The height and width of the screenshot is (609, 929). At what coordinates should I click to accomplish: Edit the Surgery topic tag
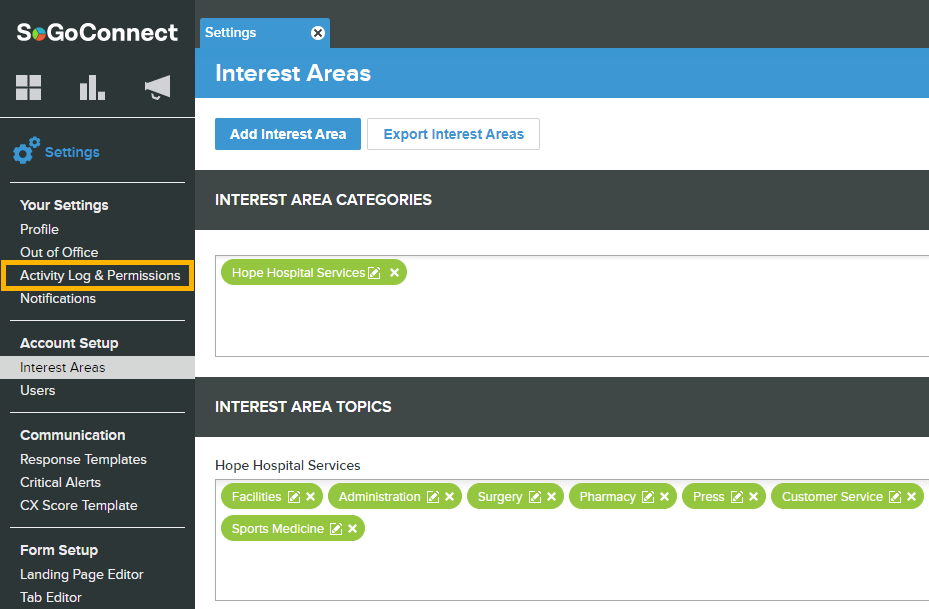pyautogui.click(x=535, y=497)
